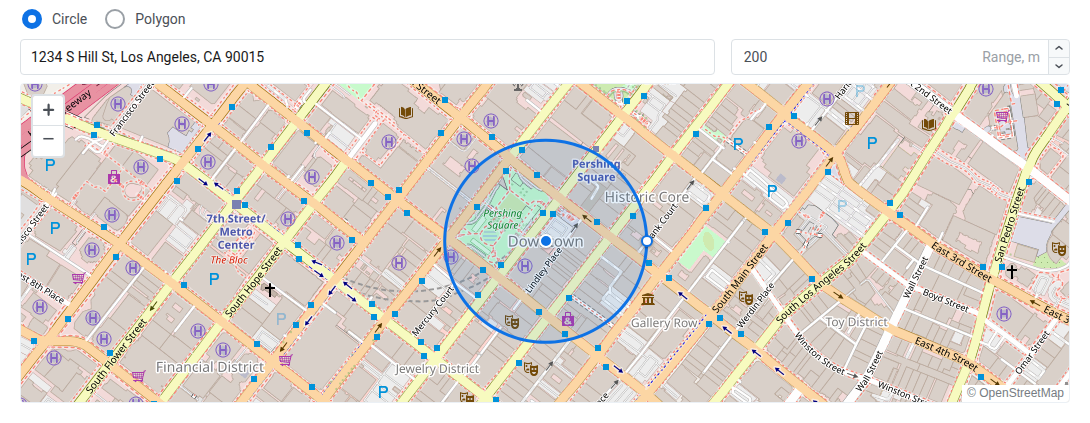Click the cinema film icon near 2nd Street

(x=852, y=118)
